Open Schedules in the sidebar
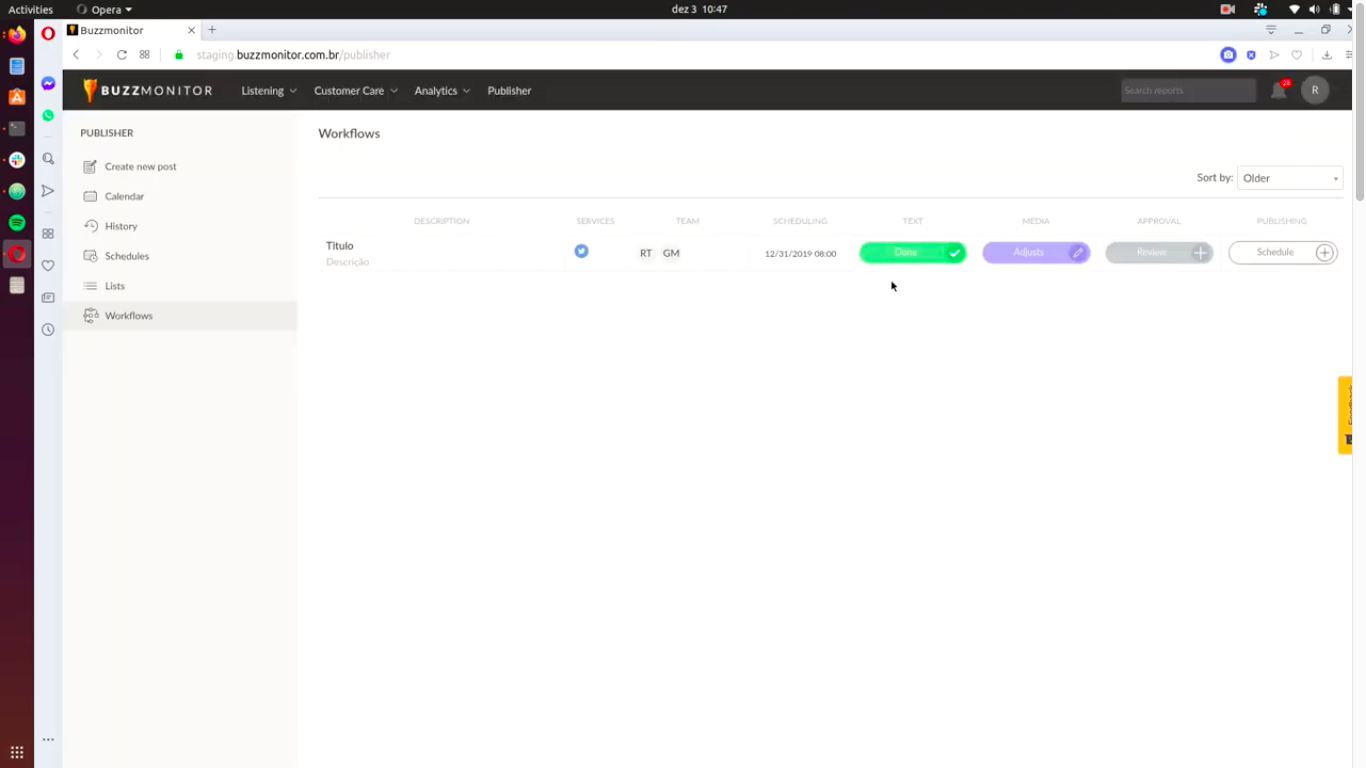 126,256
